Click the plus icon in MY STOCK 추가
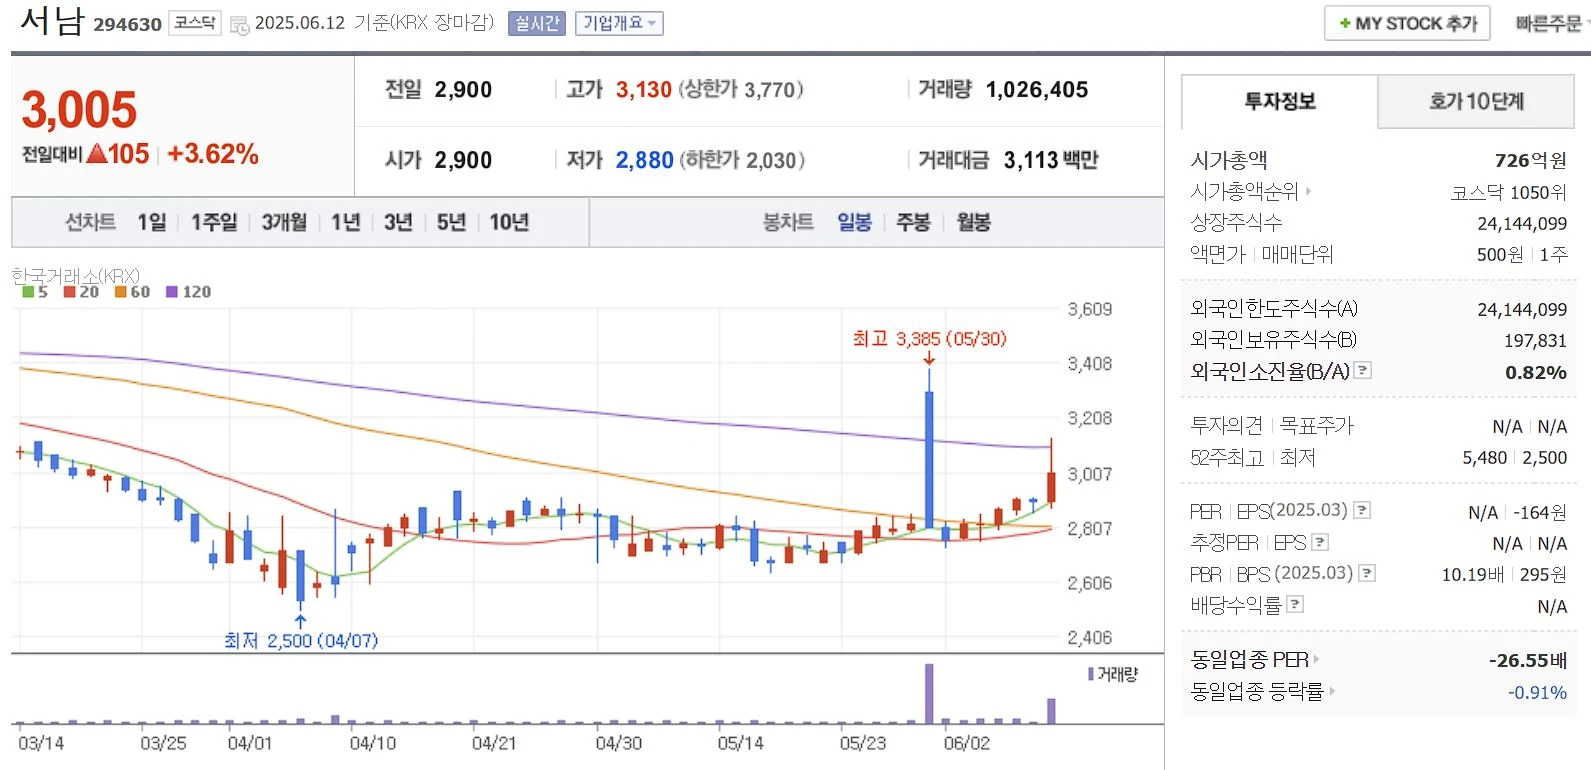 pyautogui.click(x=1345, y=23)
